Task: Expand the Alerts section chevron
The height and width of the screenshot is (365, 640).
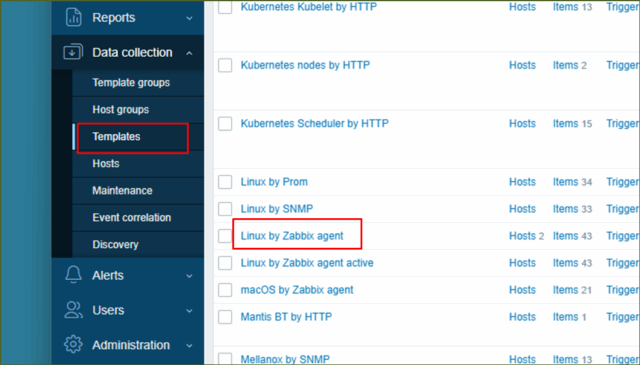Action: tap(189, 276)
